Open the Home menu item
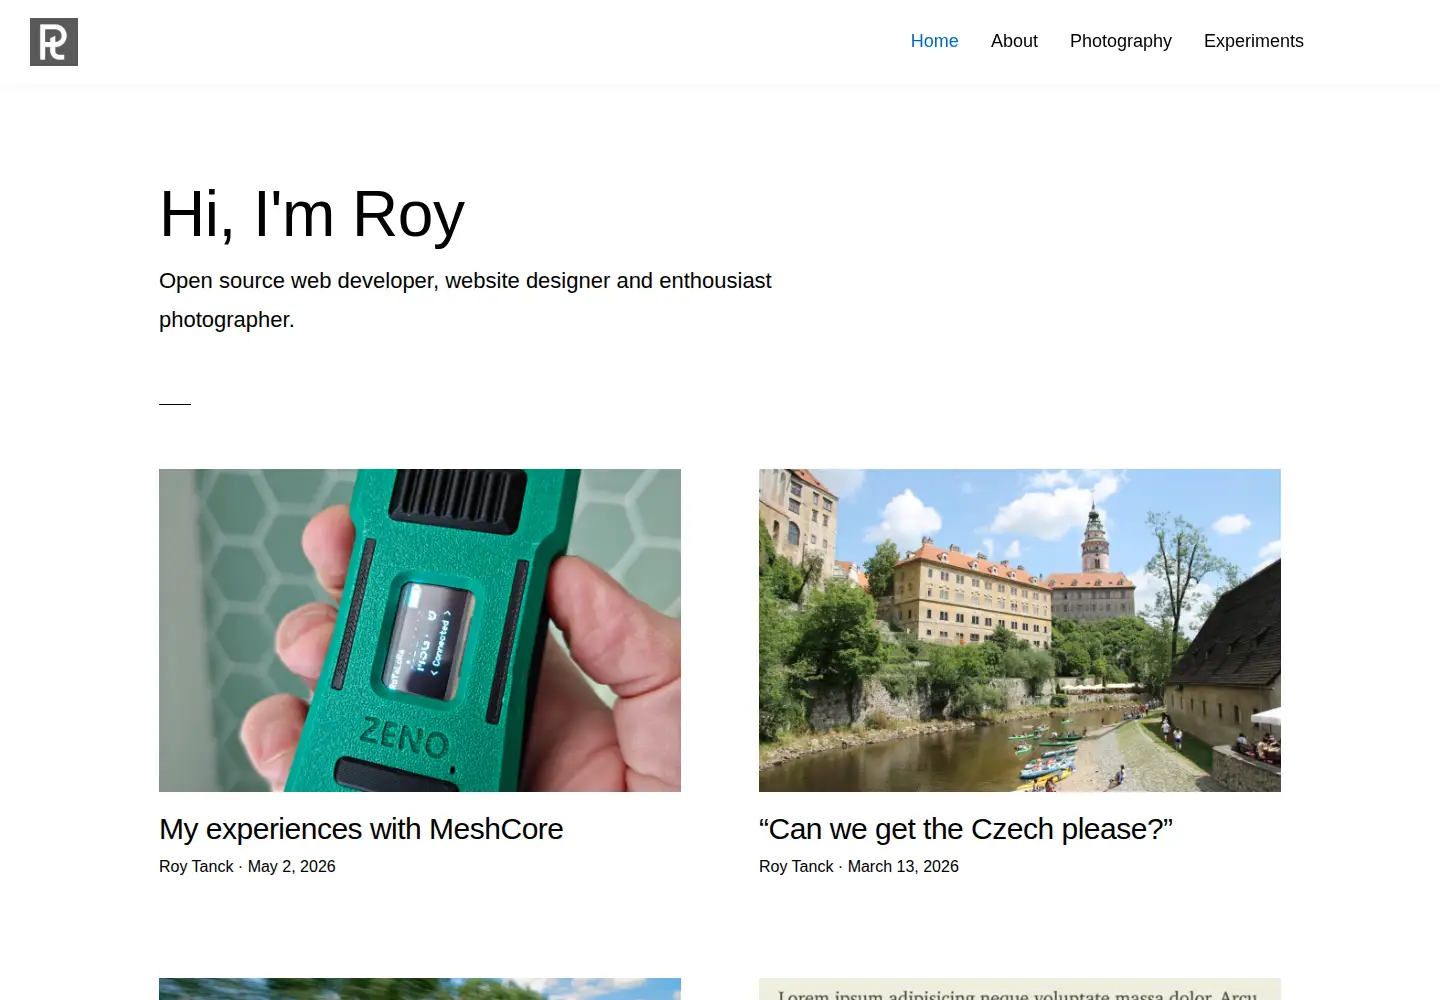1440x1000 pixels. coord(934,41)
